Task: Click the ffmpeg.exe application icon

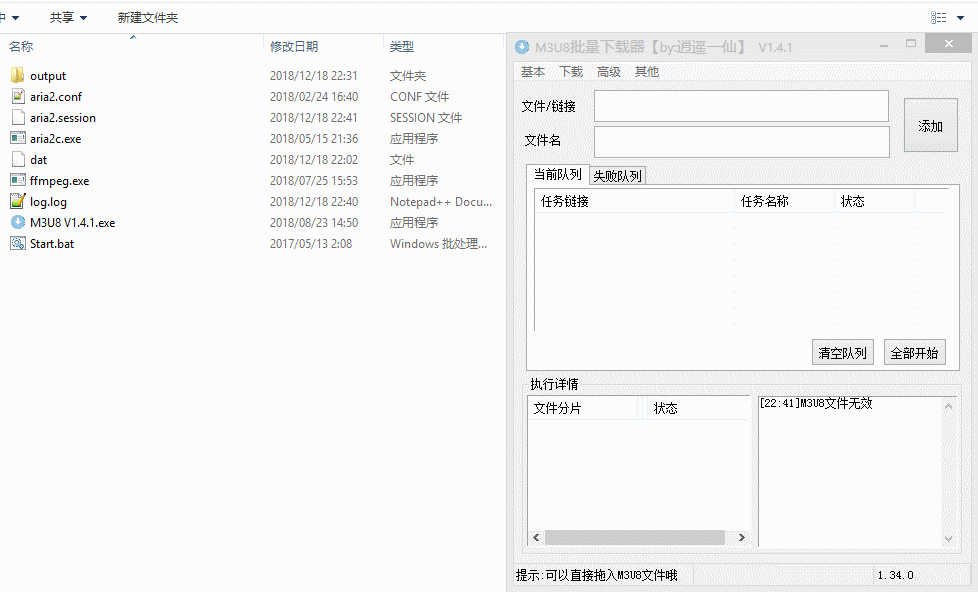Action: pos(18,180)
